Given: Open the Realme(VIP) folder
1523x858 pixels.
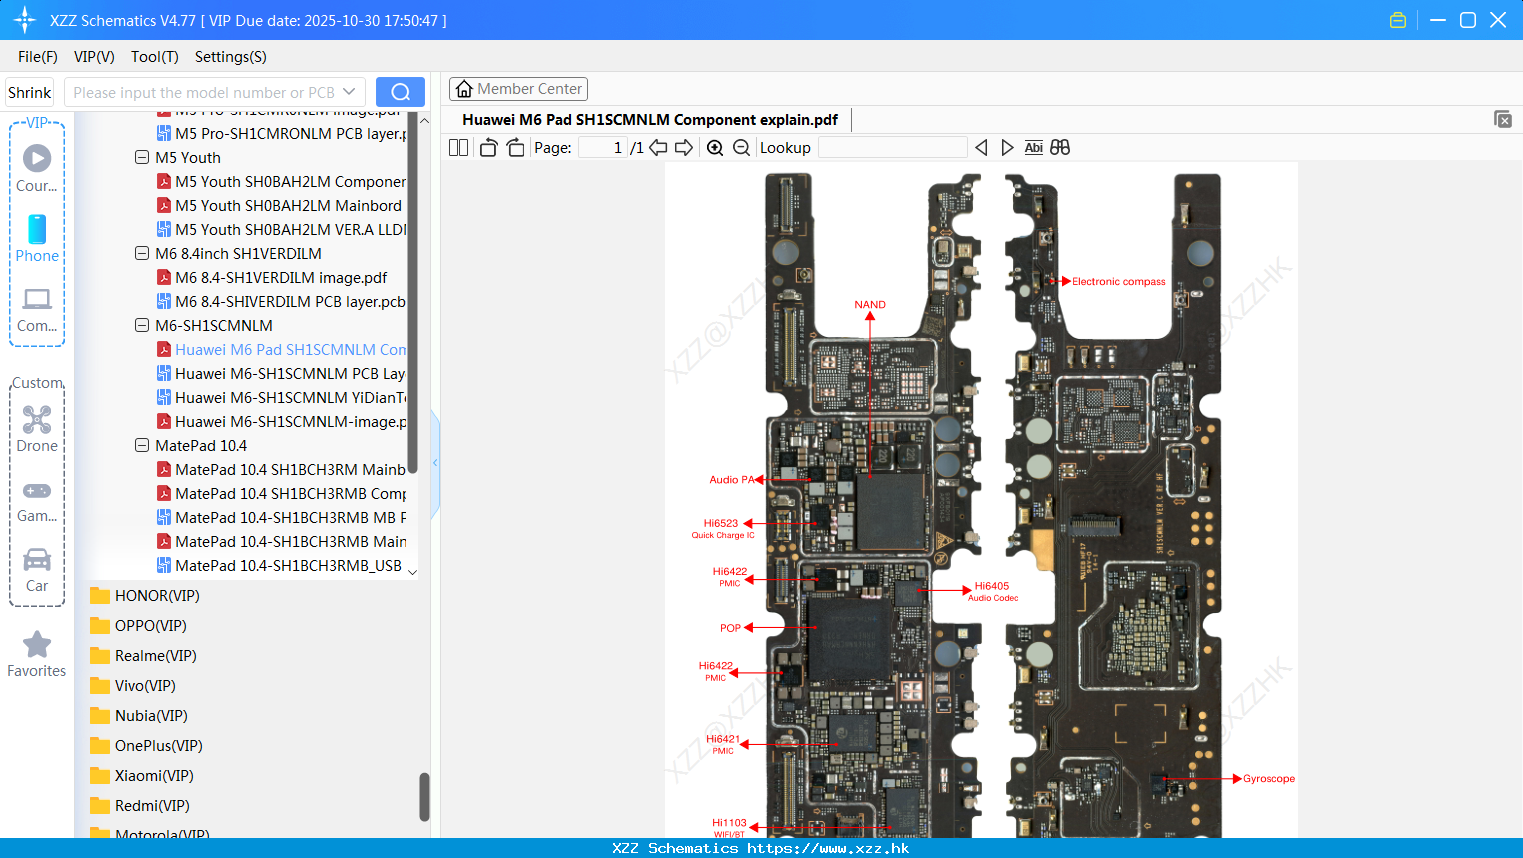Looking at the screenshot, I should [x=143, y=655].
